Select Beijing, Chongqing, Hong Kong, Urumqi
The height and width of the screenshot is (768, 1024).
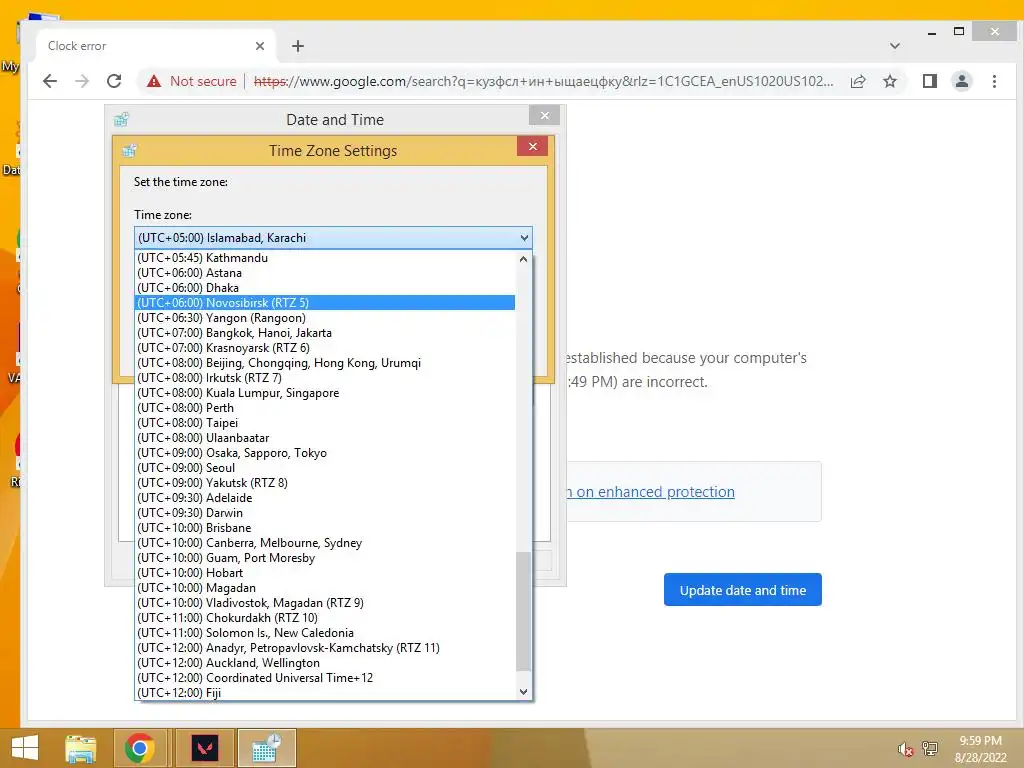325,363
